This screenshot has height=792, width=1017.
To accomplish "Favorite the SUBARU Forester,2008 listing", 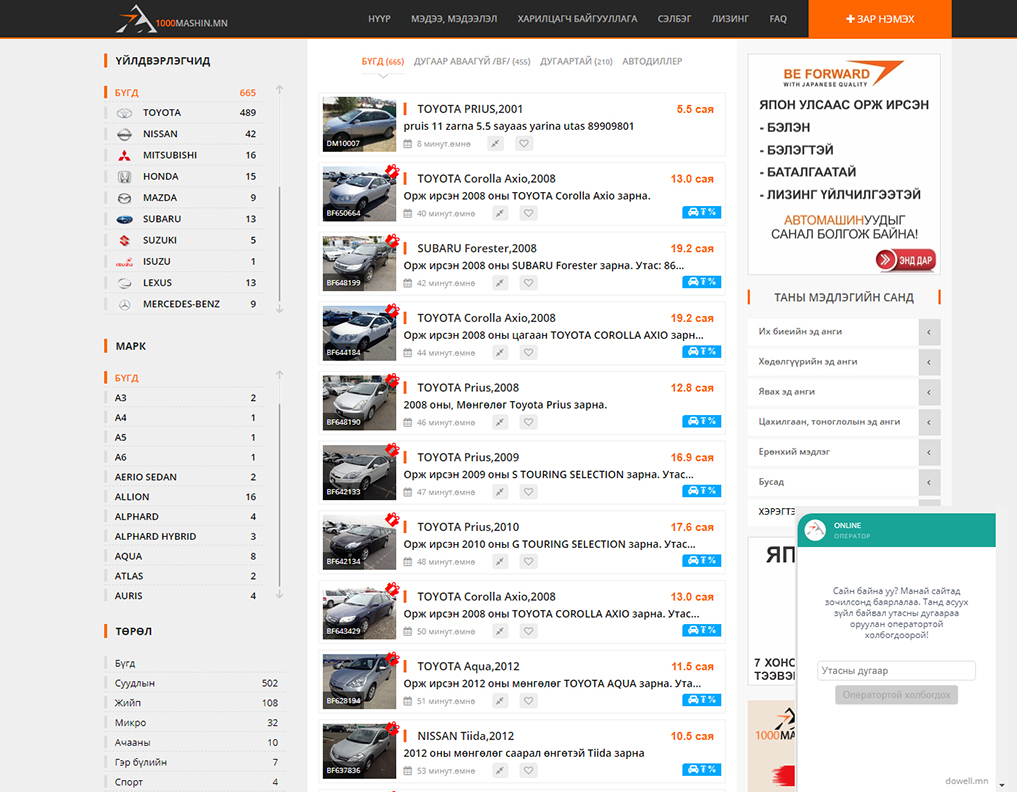I will pos(529,283).
